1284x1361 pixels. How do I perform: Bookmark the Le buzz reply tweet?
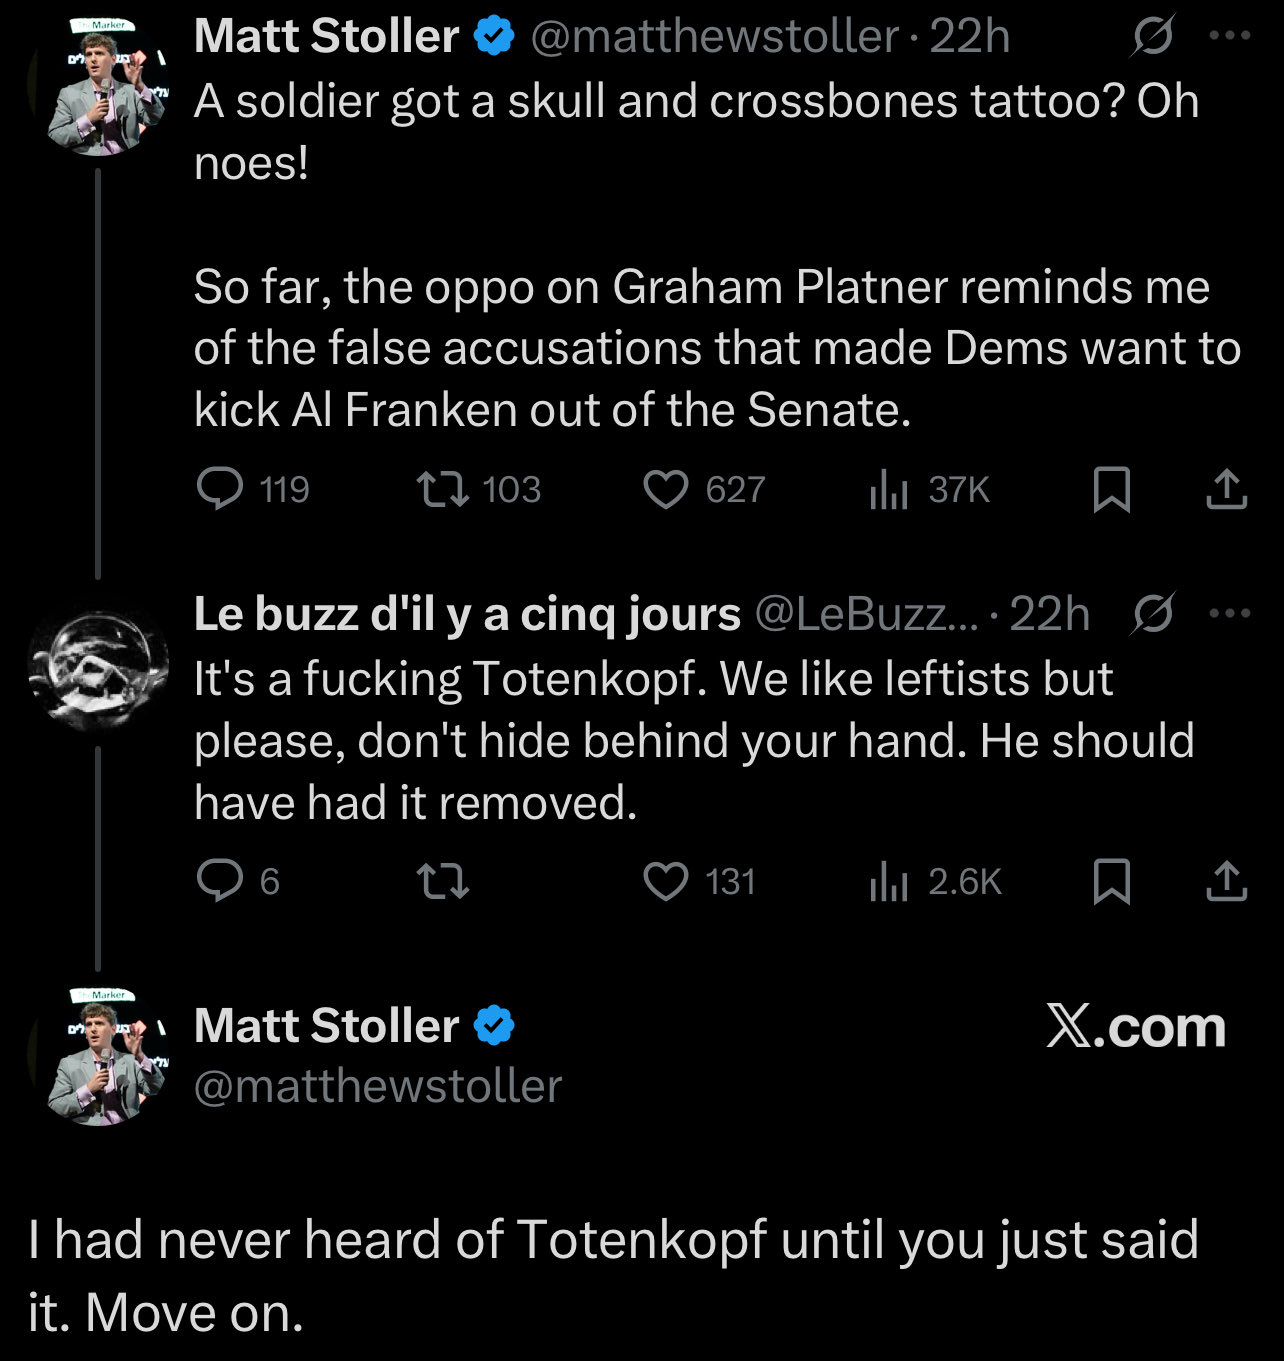pyautogui.click(x=1112, y=882)
